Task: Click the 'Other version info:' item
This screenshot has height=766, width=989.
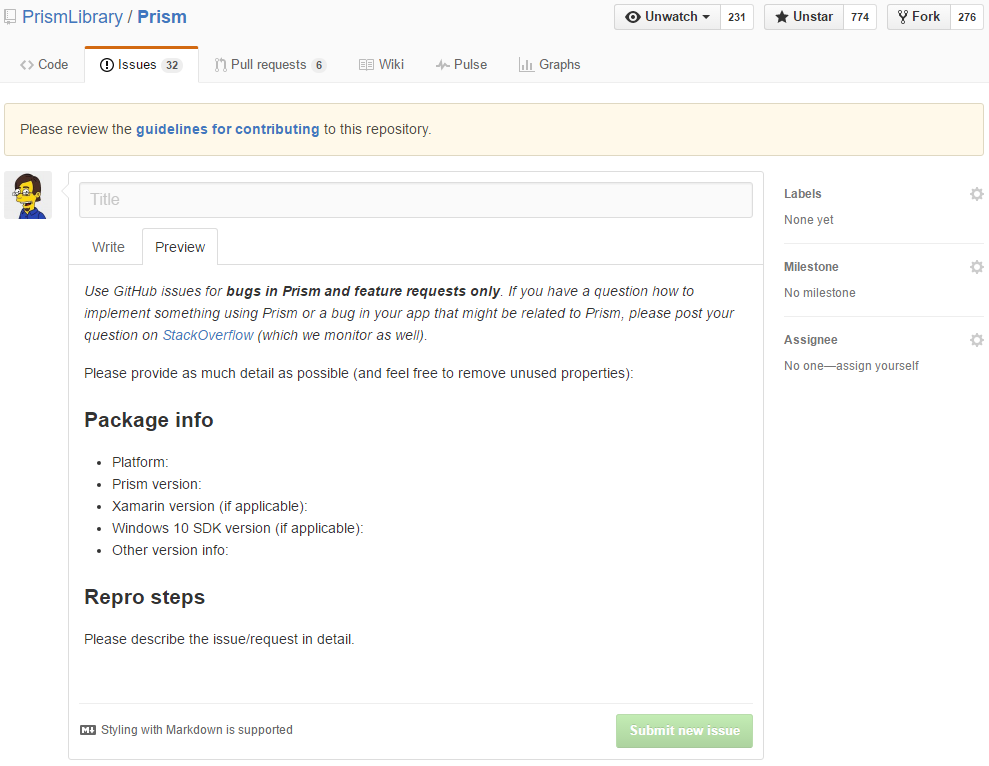Action: 170,550
